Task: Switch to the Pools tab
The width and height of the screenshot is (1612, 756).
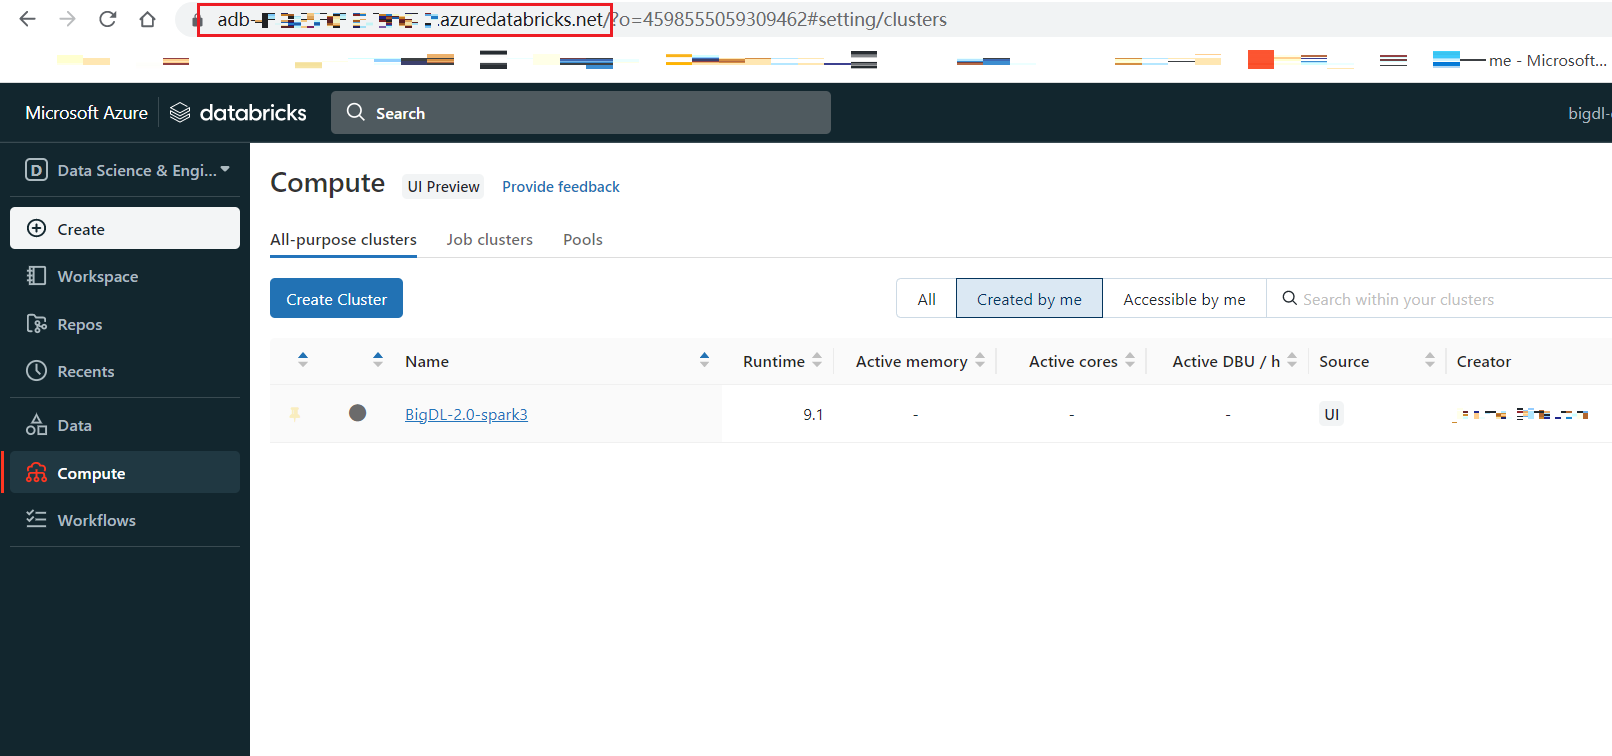Action: pos(582,240)
